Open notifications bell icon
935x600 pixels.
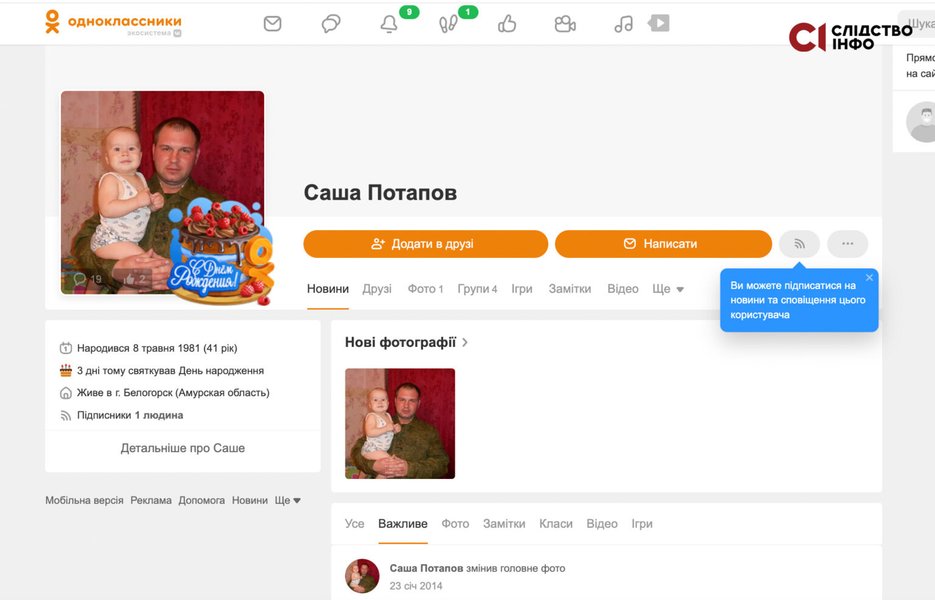[x=389, y=25]
